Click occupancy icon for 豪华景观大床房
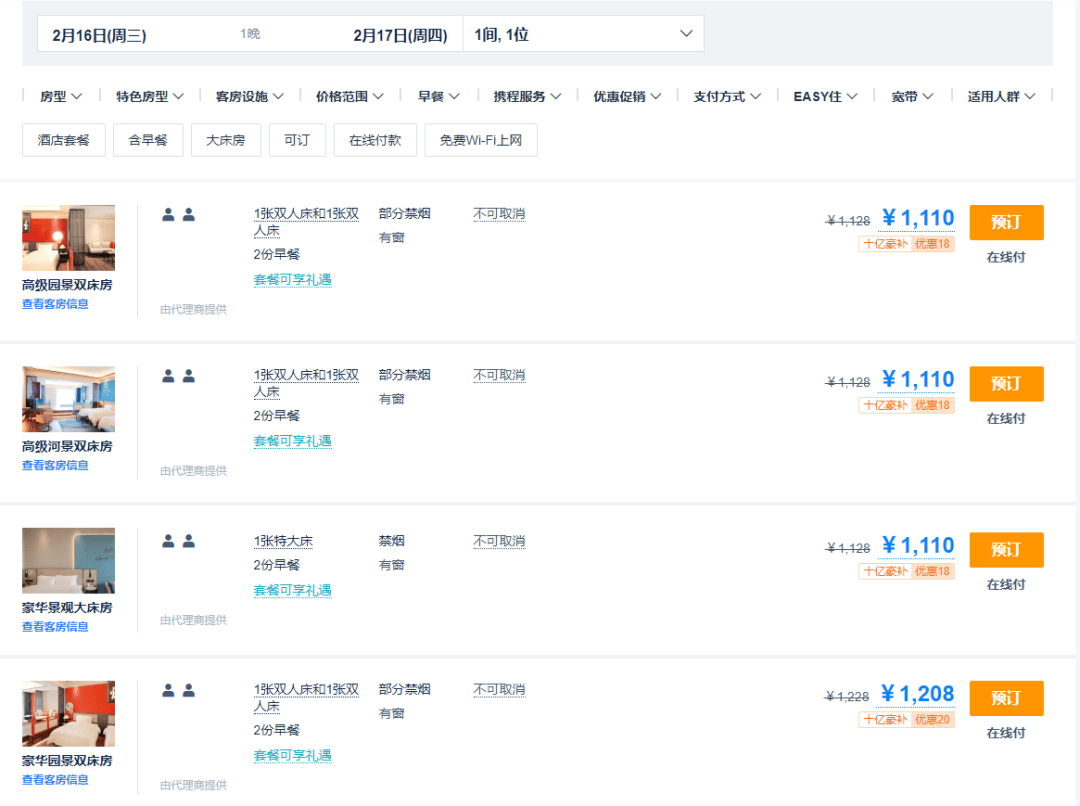The width and height of the screenshot is (1080, 806). (178, 541)
